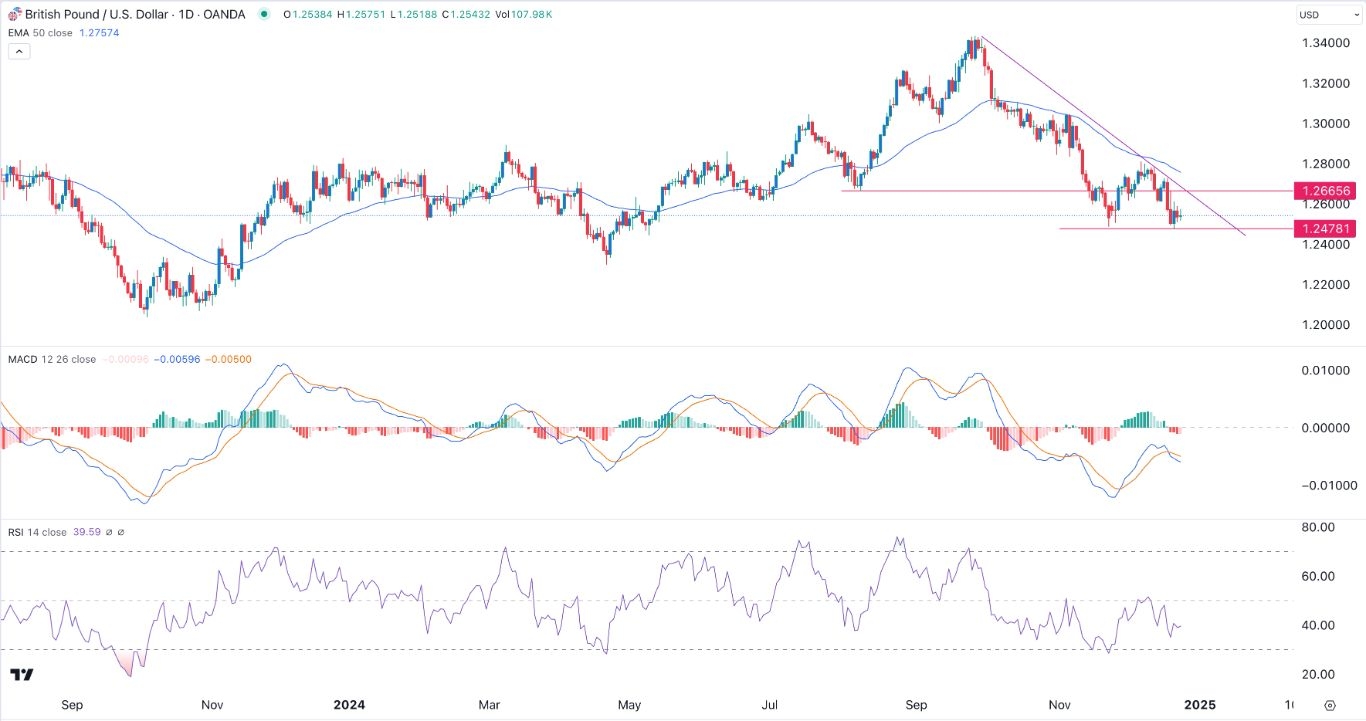Click the OANDA broker name in the title bar
The height and width of the screenshot is (721, 1366).
point(225,14)
